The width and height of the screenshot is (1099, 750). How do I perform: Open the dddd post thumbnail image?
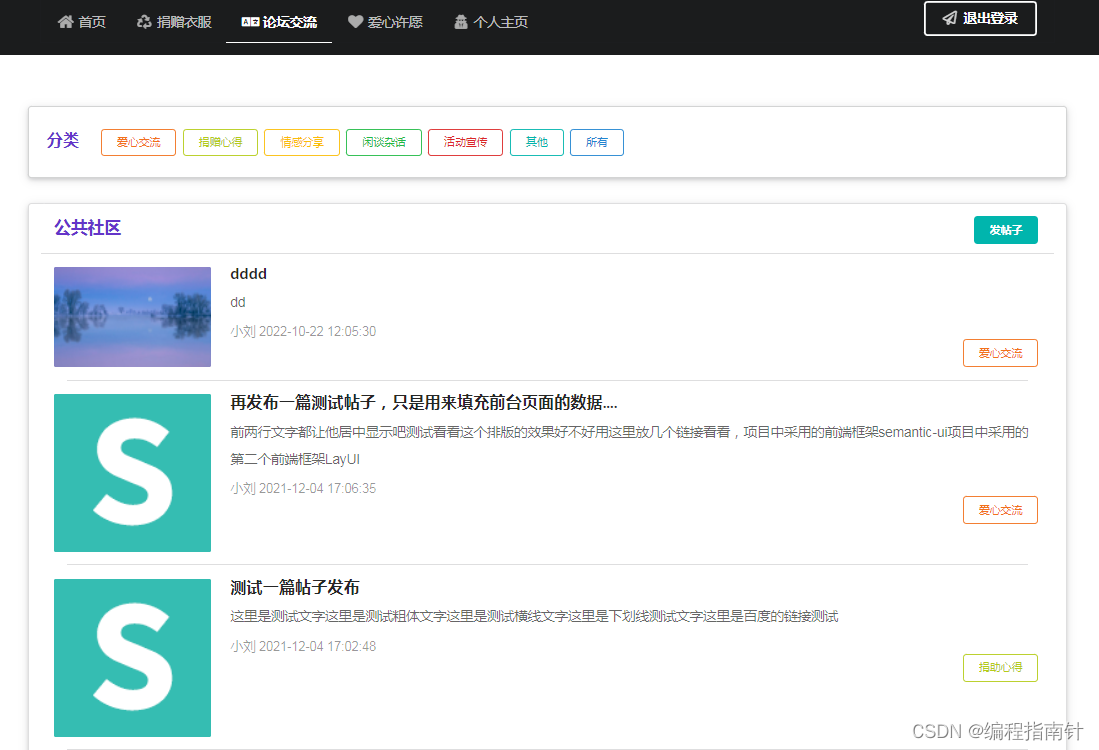pos(132,317)
